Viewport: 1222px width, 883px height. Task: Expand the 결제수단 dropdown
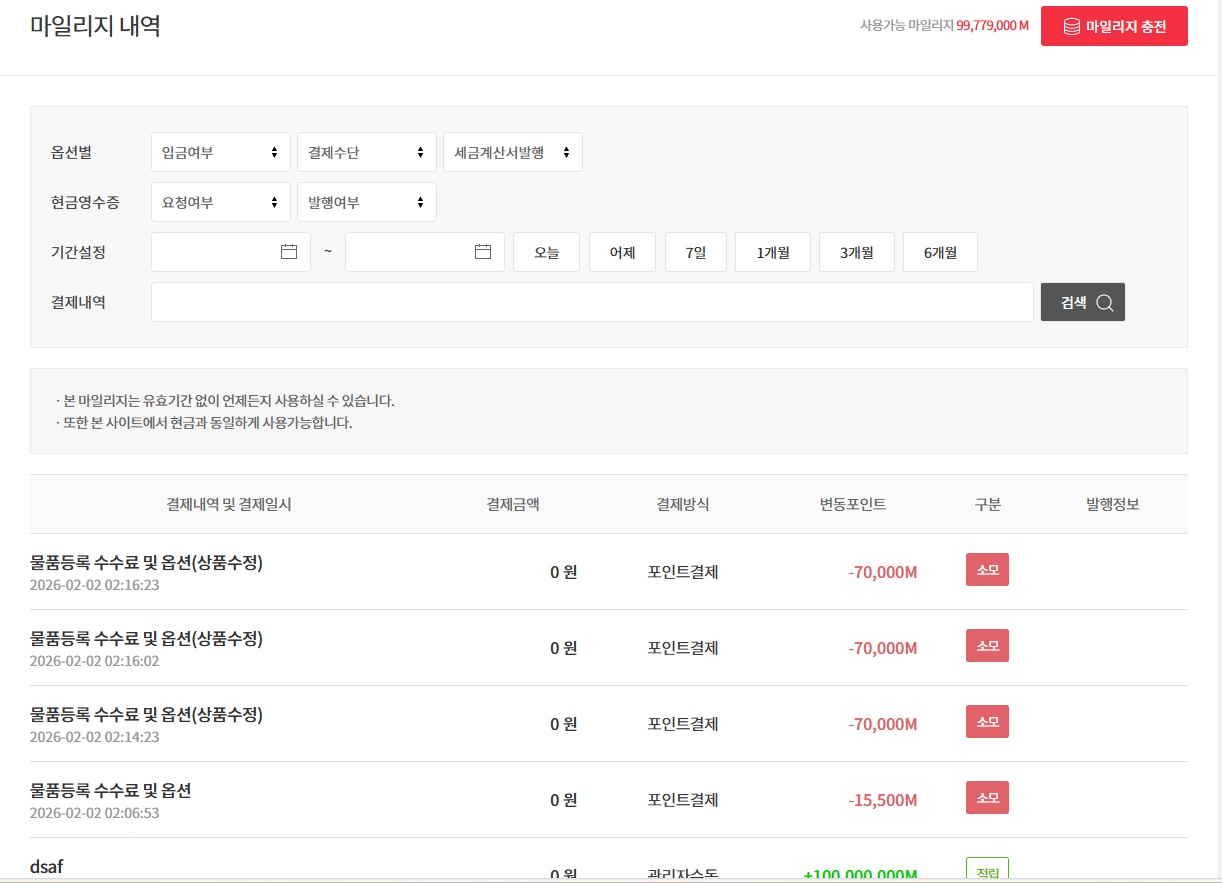coord(366,152)
